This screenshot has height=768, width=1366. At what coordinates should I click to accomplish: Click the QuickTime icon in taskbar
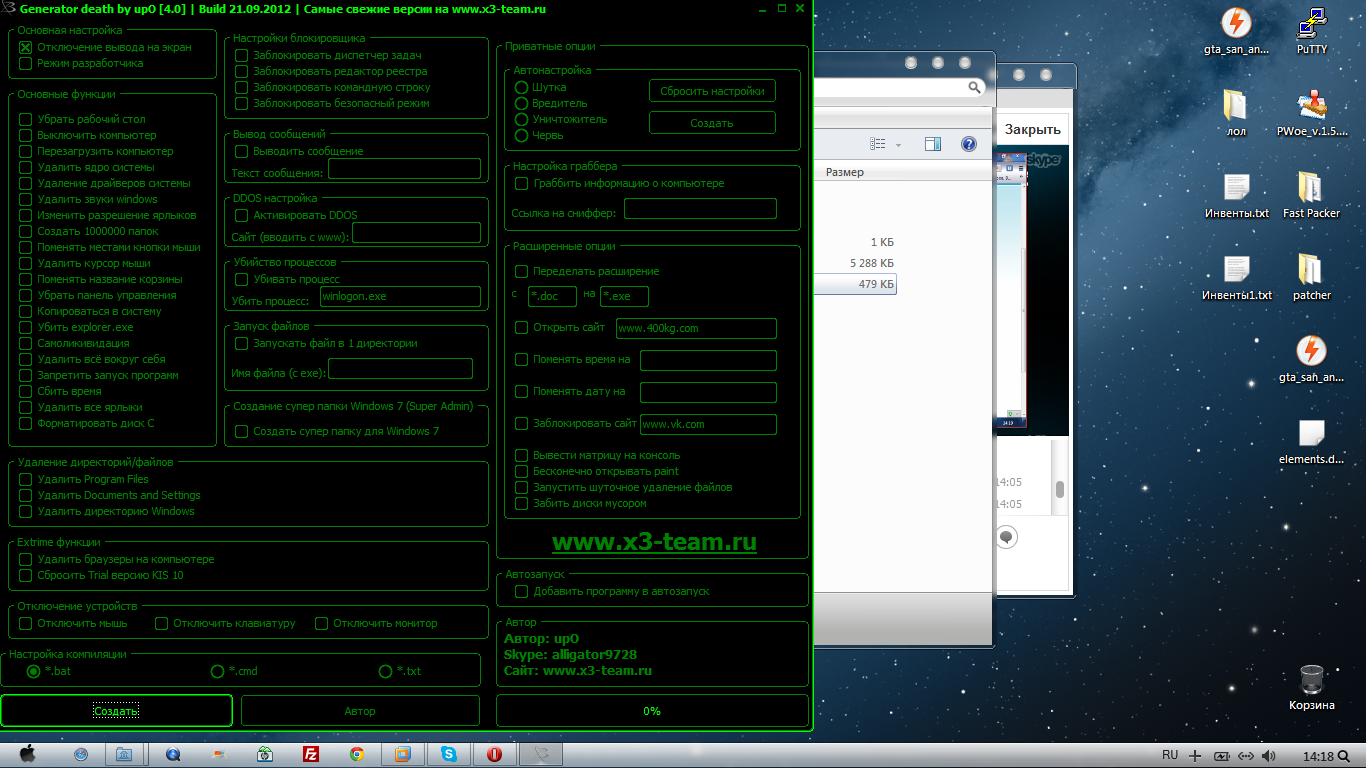click(x=172, y=755)
